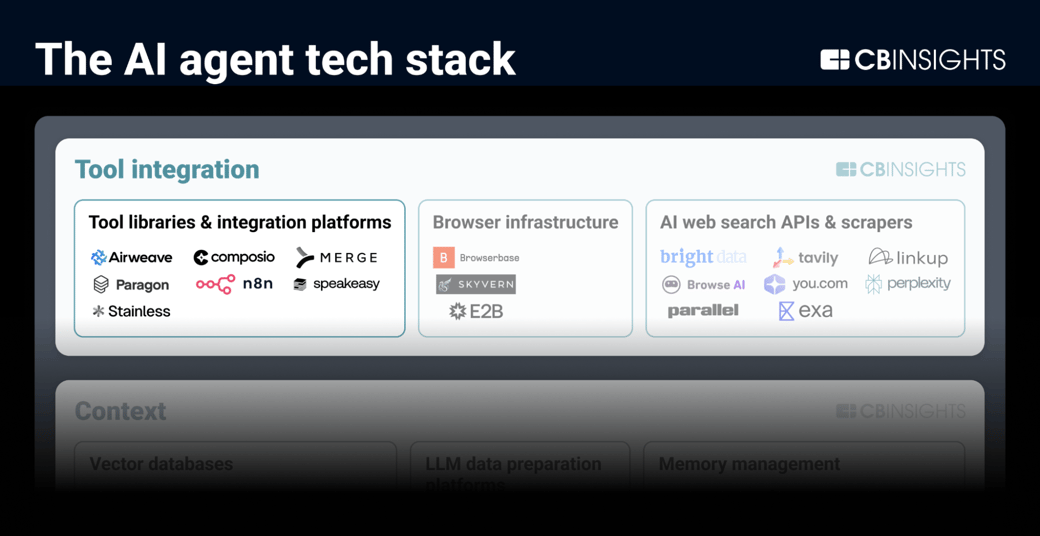Select the Stainless asterisk icon

point(98,311)
